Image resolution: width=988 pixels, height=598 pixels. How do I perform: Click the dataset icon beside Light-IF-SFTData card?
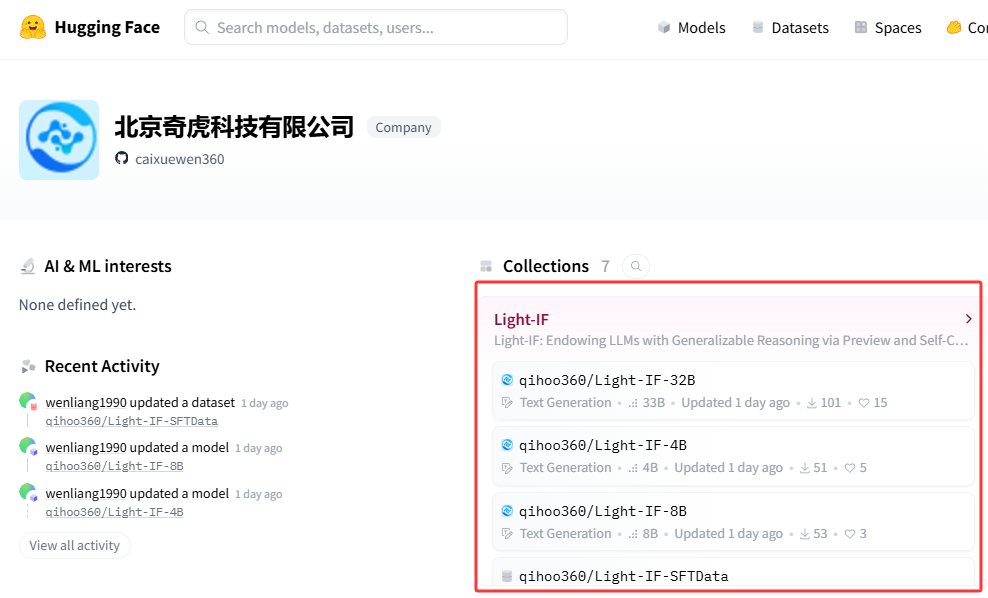pyautogui.click(x=507, y=576)
